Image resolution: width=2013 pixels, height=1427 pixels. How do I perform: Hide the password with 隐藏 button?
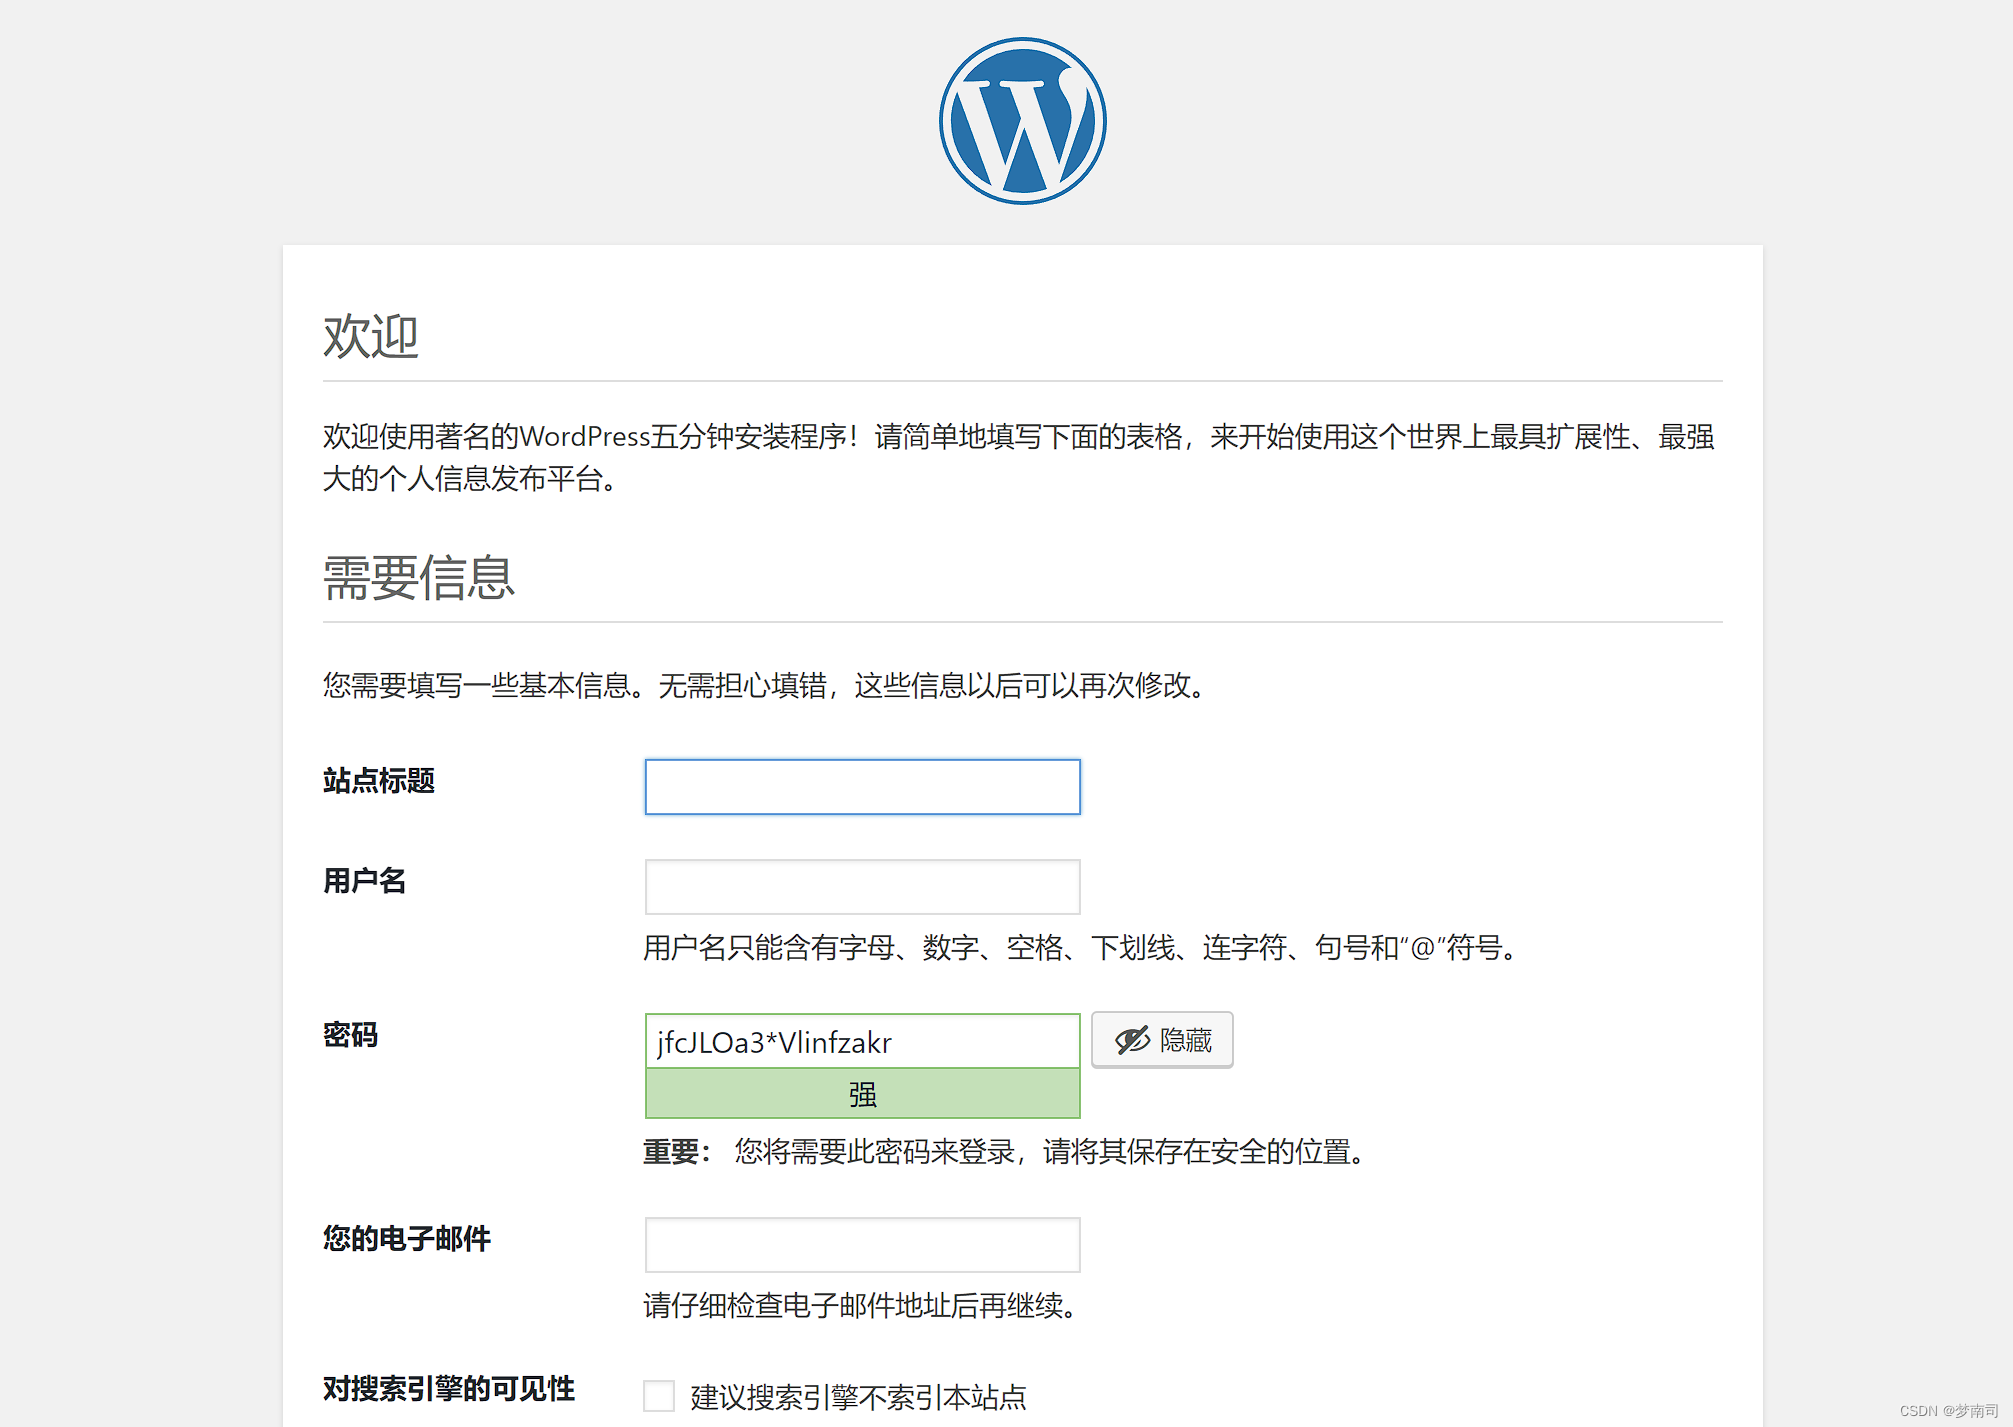1162,1040
